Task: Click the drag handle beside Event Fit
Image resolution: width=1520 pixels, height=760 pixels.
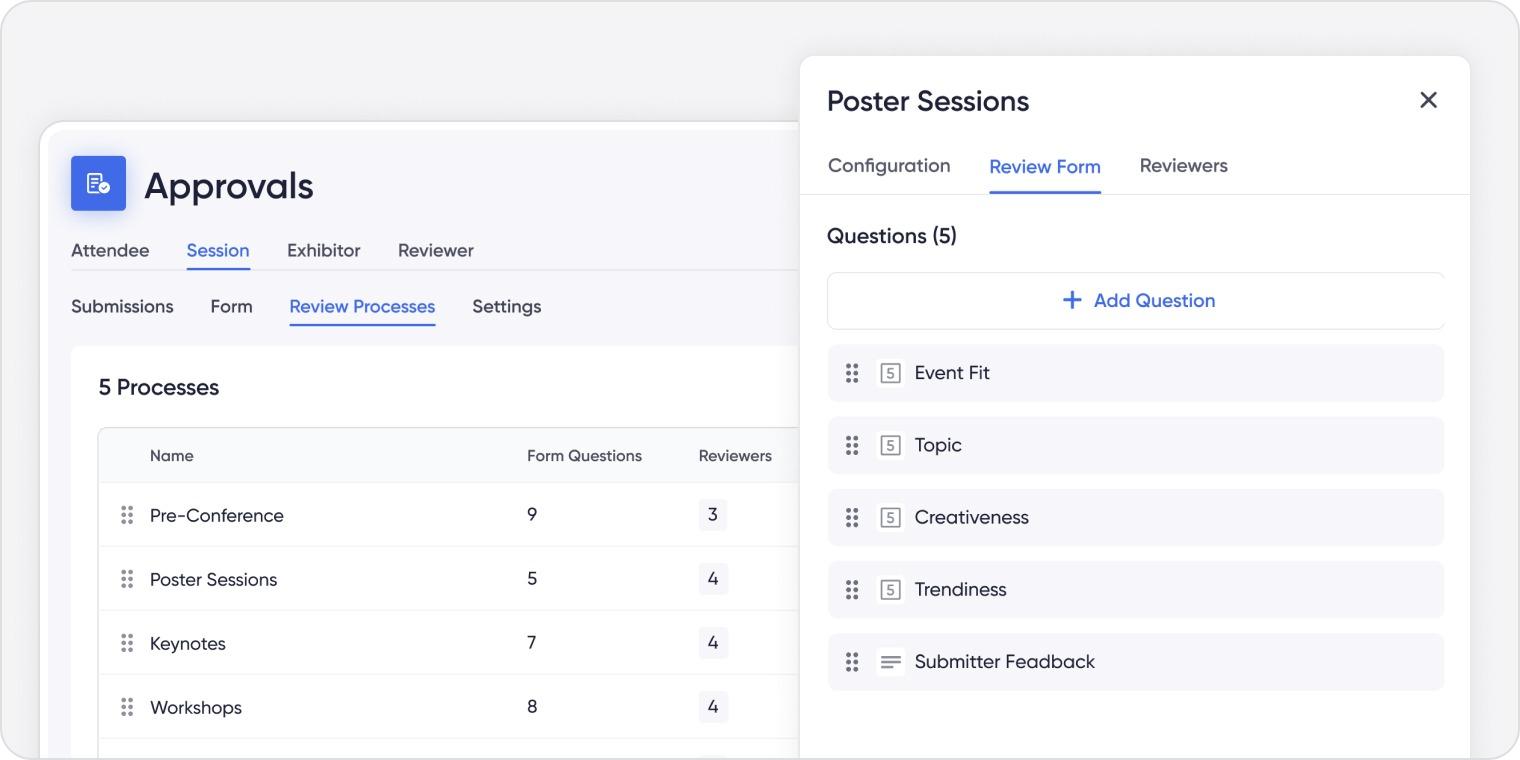Action: pos(852,373)
